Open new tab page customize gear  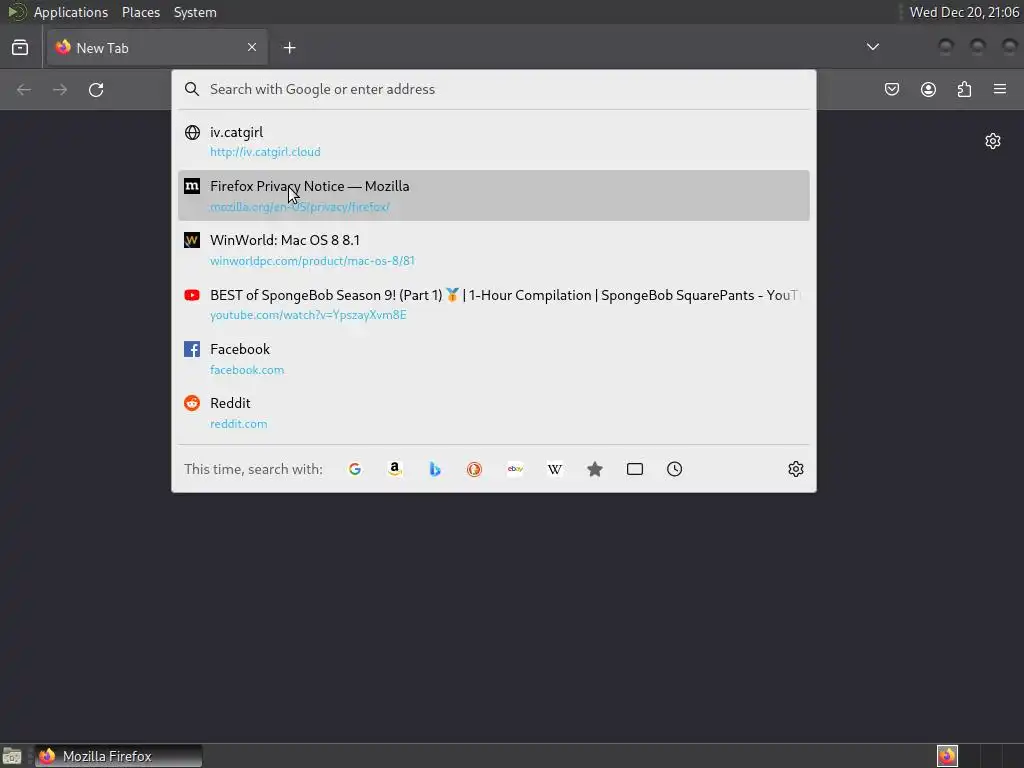pyautogui.click(x=993, y=141)
